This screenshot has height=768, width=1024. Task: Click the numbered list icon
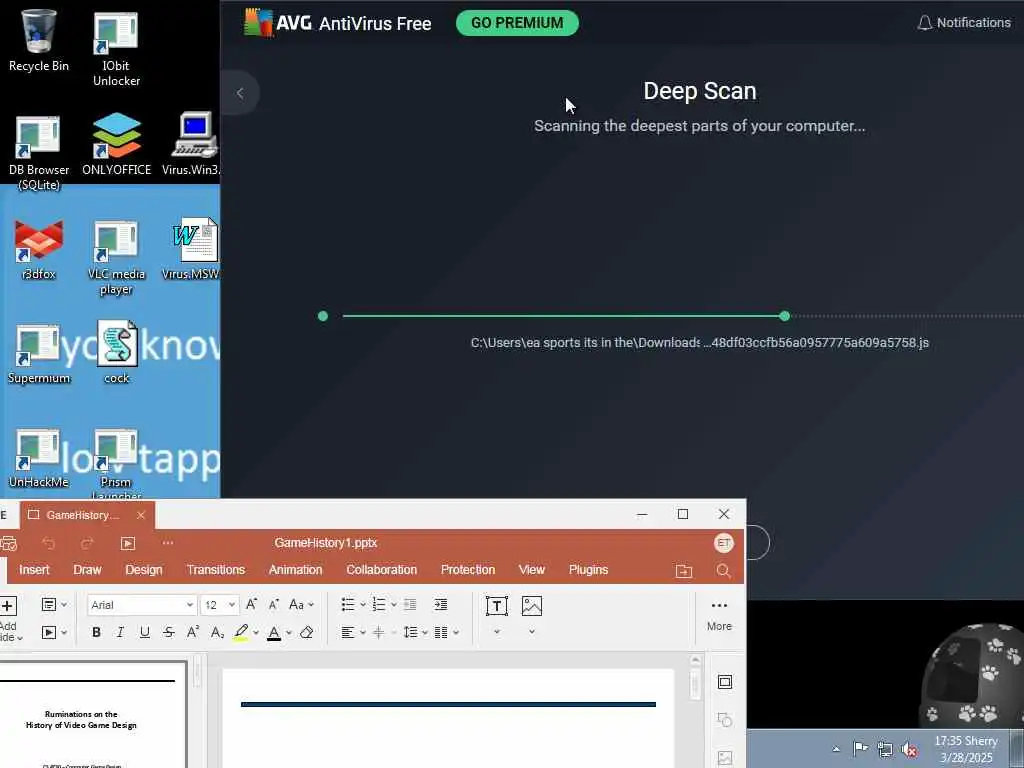[x=379, y=605]
